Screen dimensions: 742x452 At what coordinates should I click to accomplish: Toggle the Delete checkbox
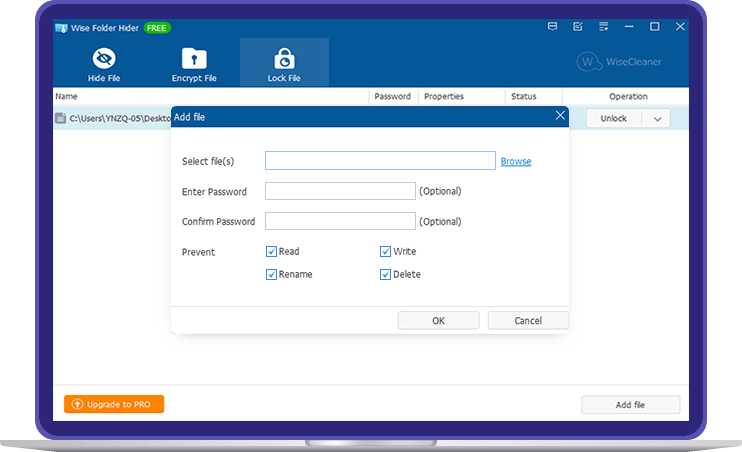[385, 275]
